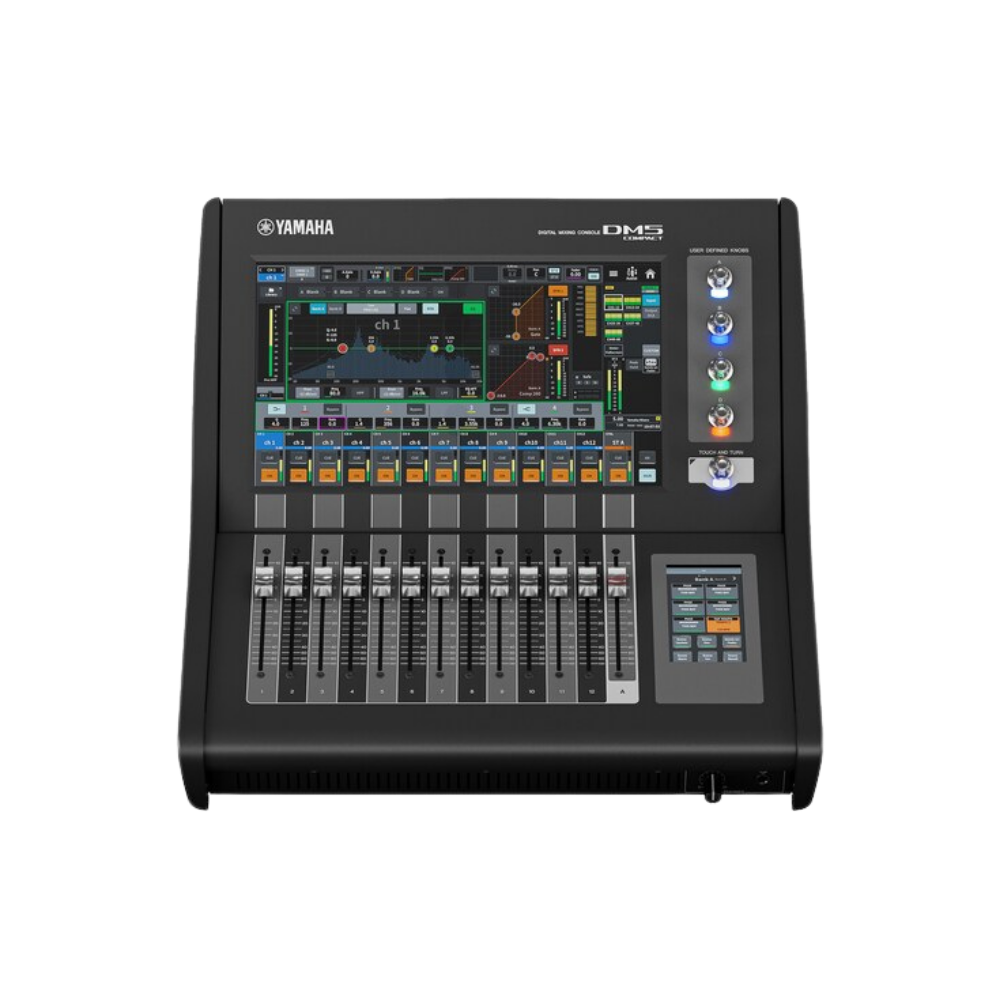Toggle the ch 1 ON button
The width and height of the screenshot is (1000, 1000).
270,475
